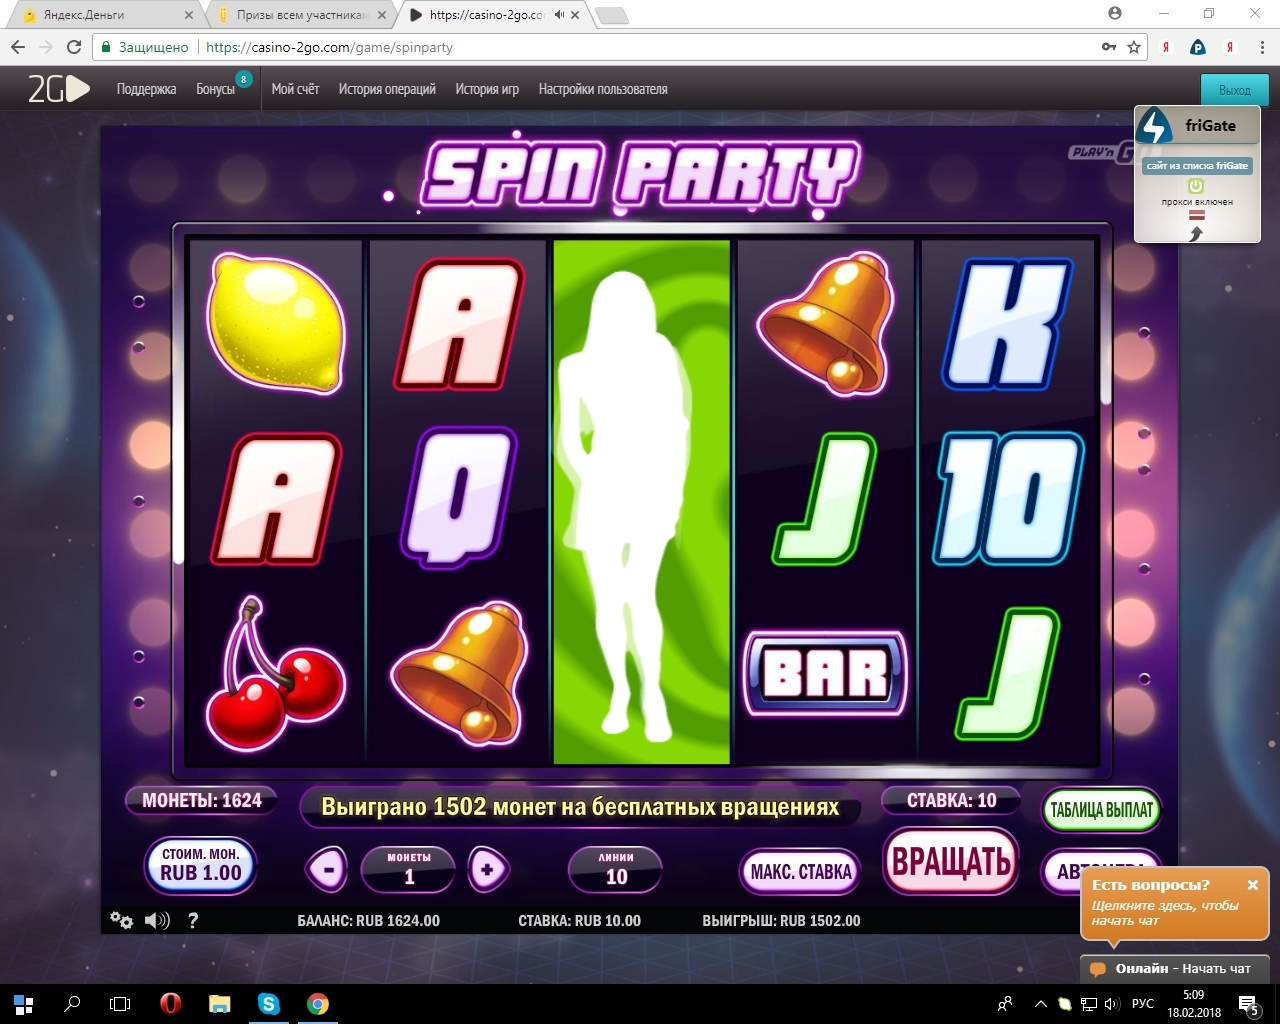View site security lock info
This screenshot has height=1024, width=1280.
pos(107,47)
